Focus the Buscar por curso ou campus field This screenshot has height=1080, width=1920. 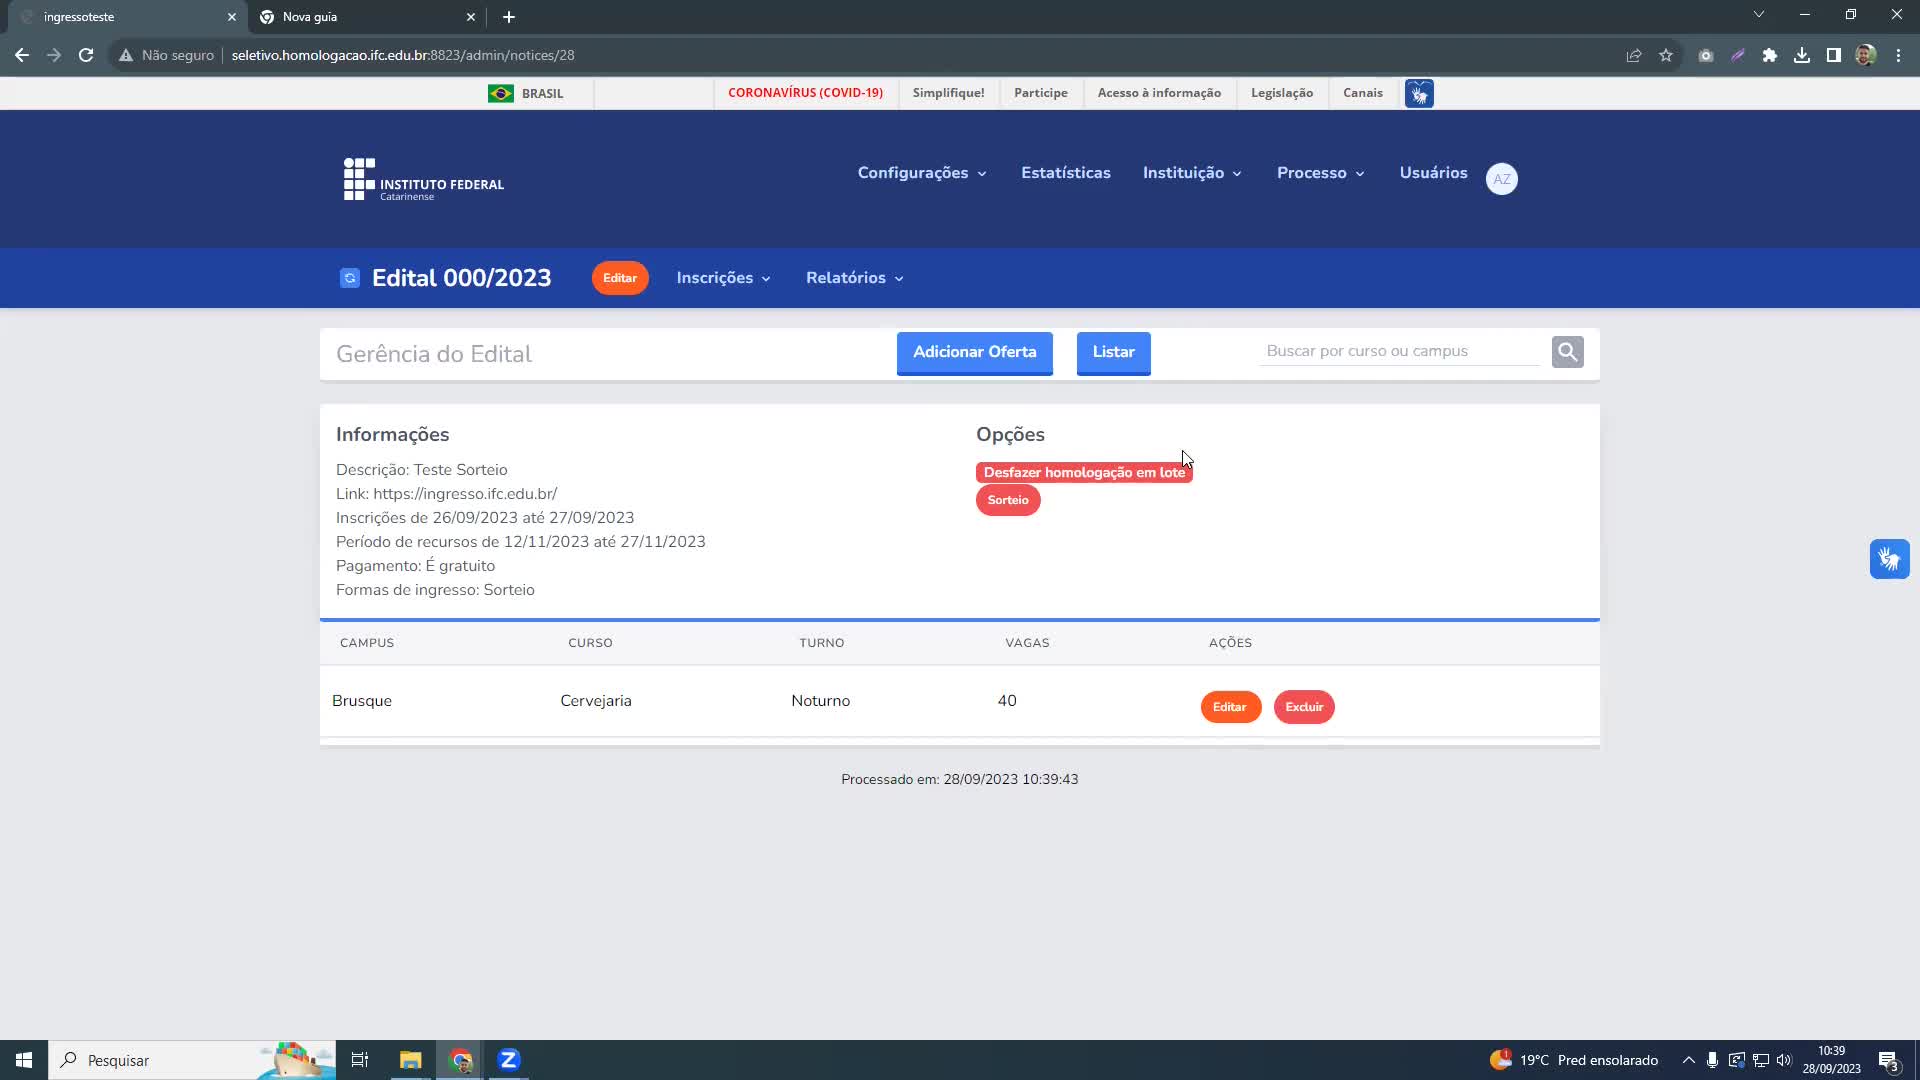tap(1399, 352)
